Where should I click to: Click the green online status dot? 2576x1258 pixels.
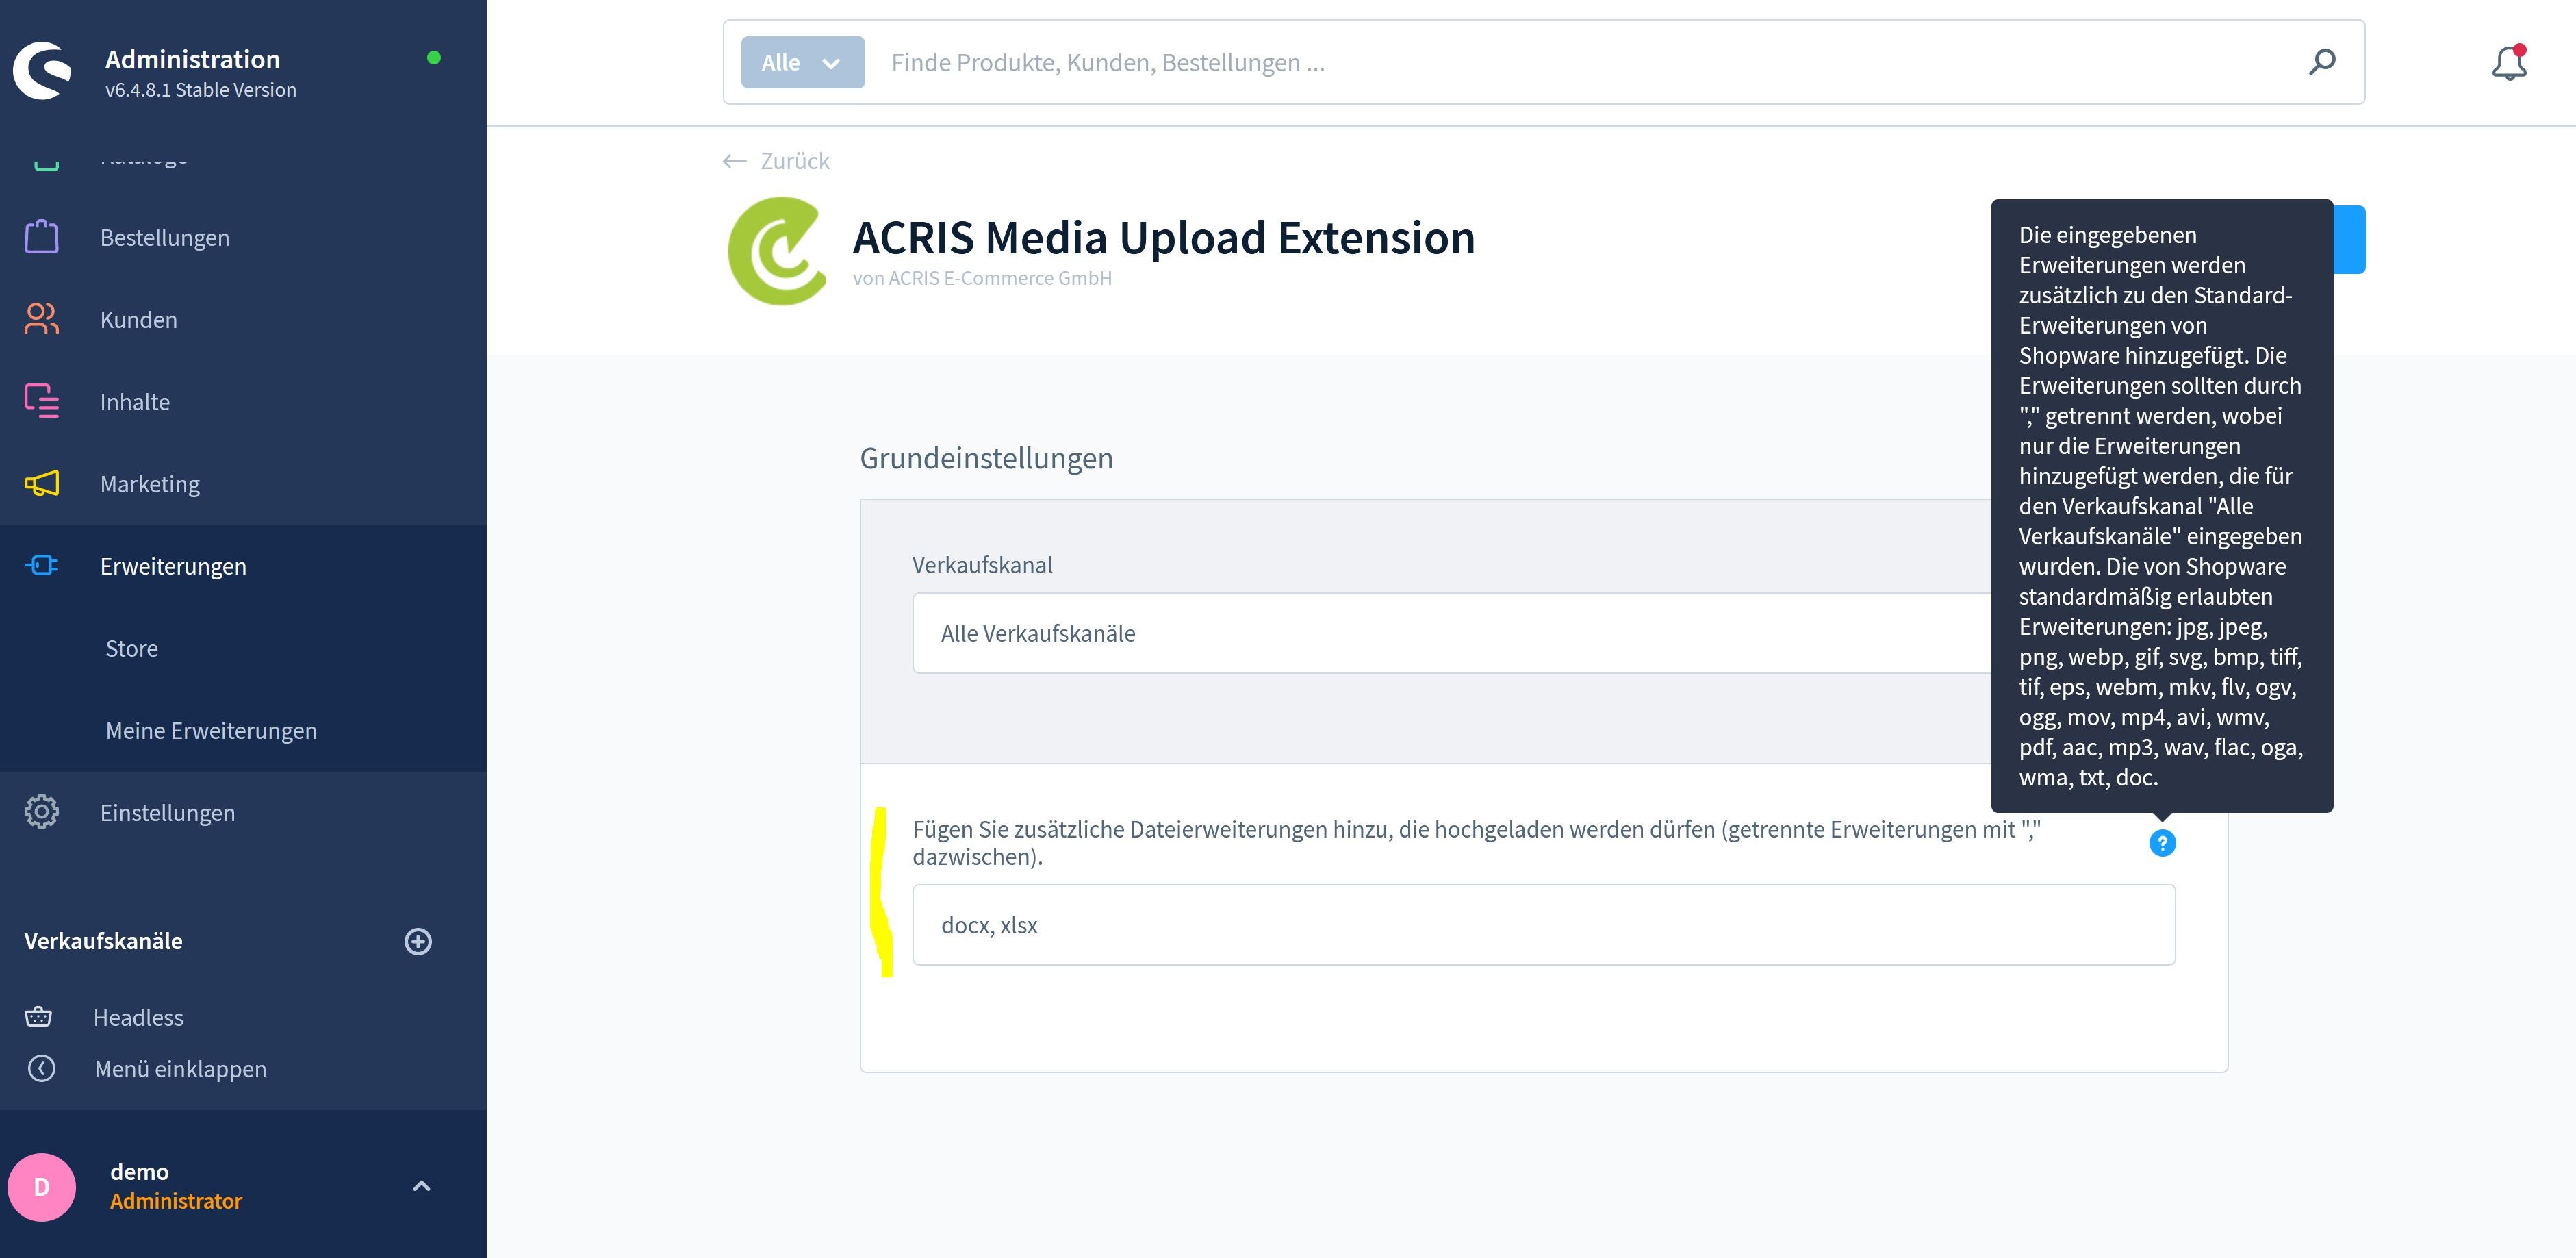tap(434, 57)
